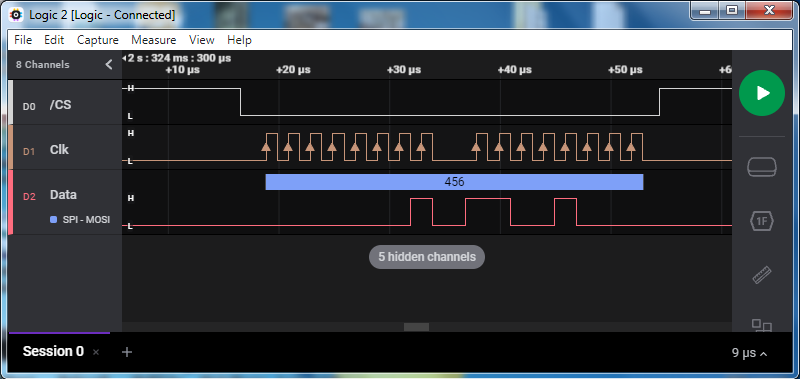Open the Extensions panel icon in sidebar
The height and width of the screenshot is (379, 800).
[762, 325]
